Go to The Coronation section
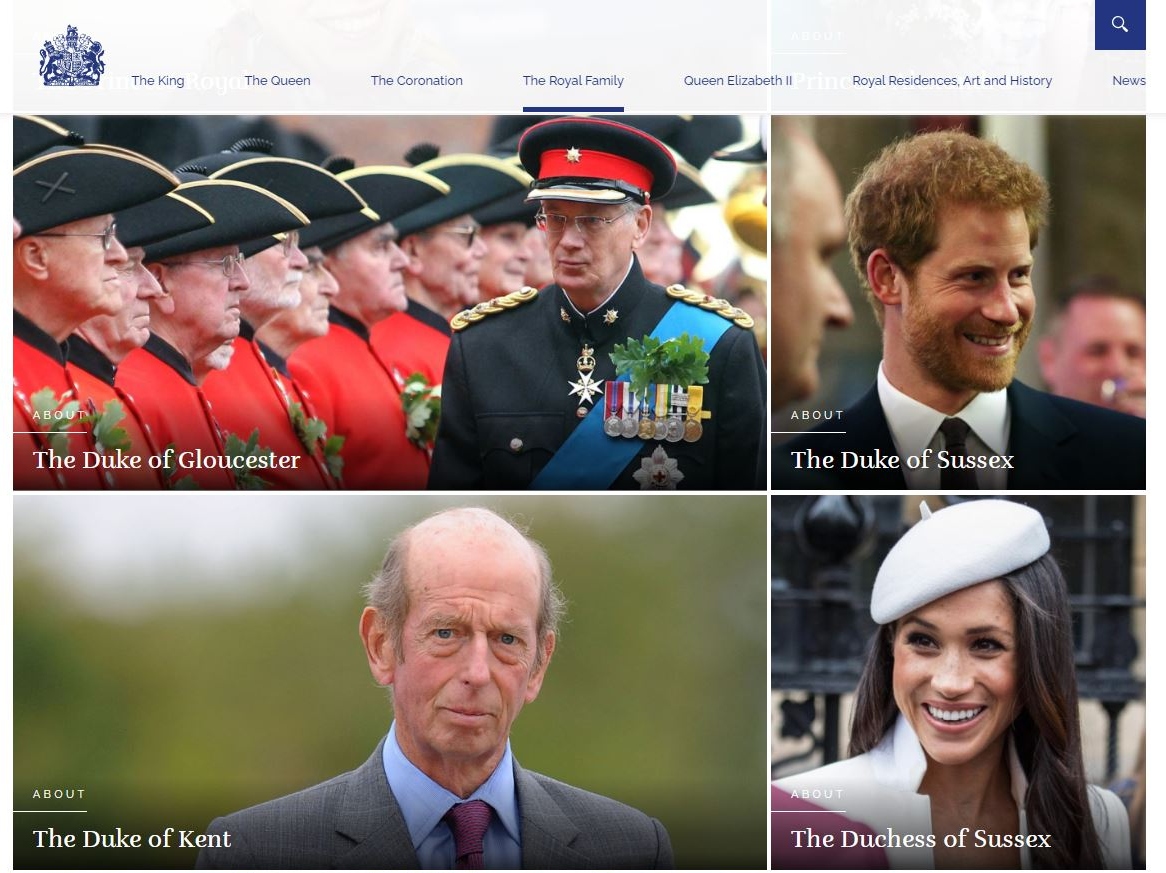 pos(416,80)
